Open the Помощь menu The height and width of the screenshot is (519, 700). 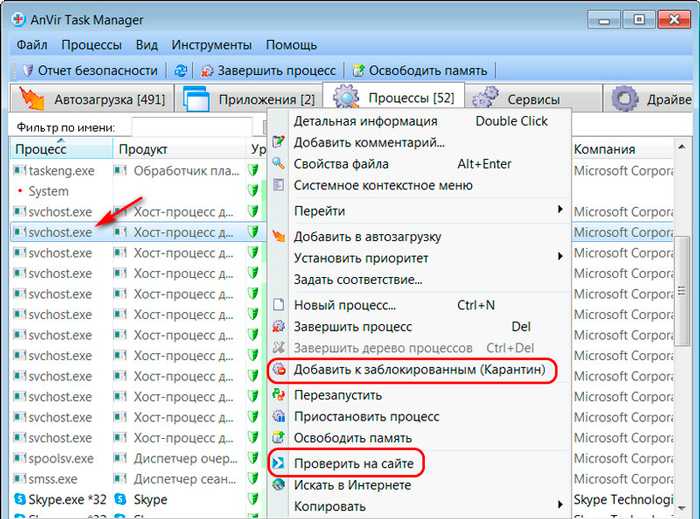click(x=291, y=45)
